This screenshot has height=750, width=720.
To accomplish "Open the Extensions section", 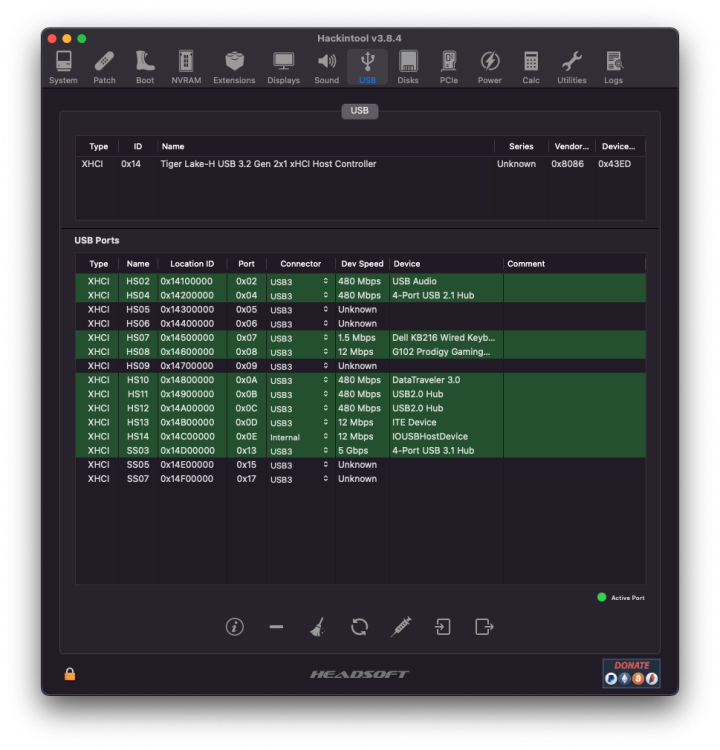I will pyautogui.click(x=234, y=67).
